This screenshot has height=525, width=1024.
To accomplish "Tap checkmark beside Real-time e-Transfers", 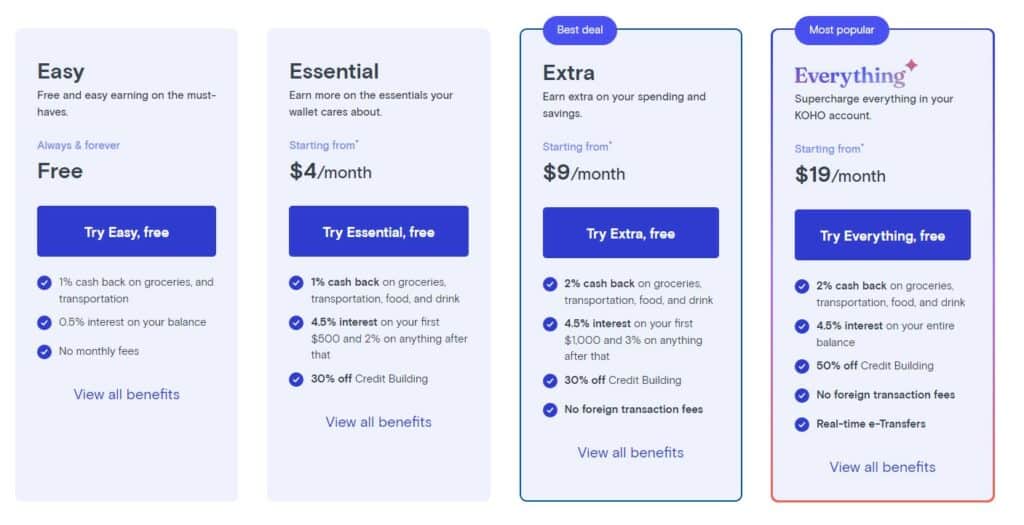I will 802,424.
